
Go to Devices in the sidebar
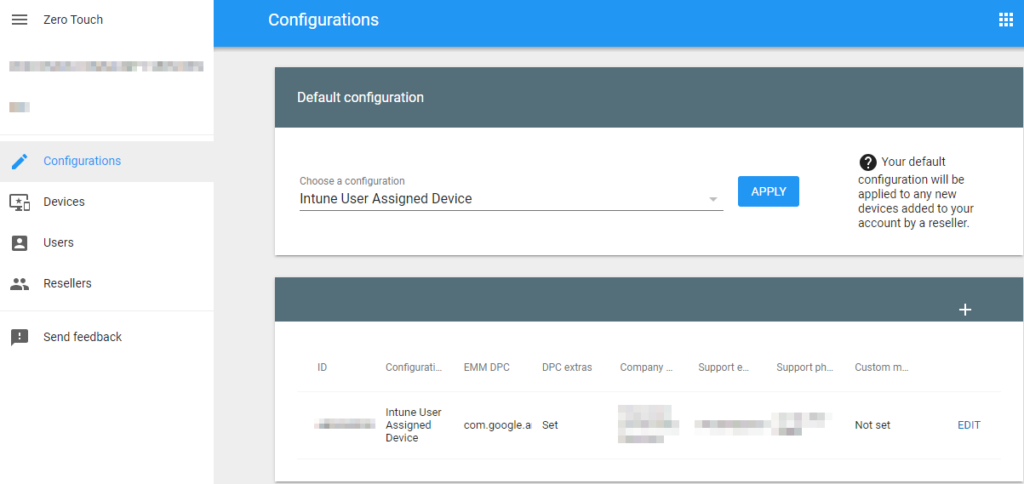[x=64, y=202]
